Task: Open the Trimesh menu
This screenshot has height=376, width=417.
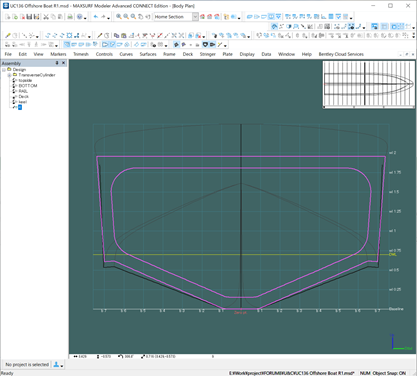Action: 81,54
